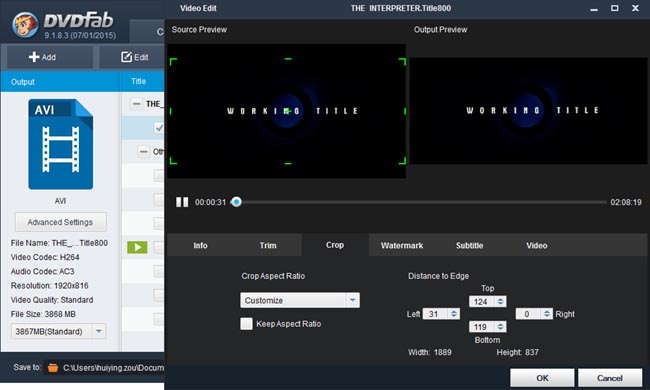Tick the checkbox beside the green play icon
The width and height of the screenshot is (650, 390).
[x=159, y=247]
